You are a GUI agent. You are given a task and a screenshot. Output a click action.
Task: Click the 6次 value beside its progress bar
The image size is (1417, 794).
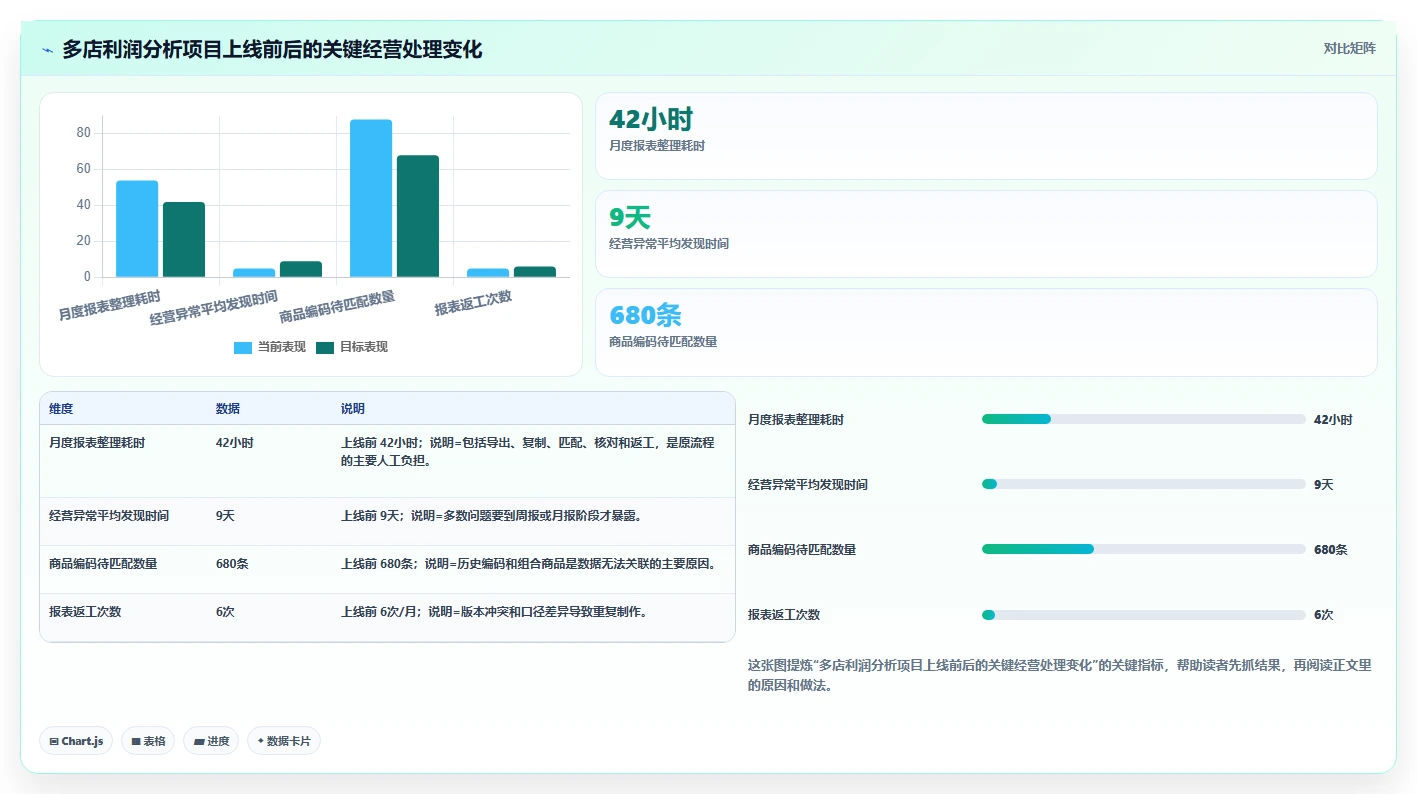coord(1323,615)
